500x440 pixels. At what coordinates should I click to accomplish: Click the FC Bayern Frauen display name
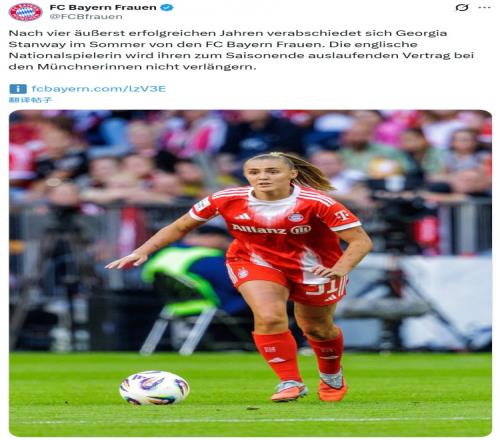click(103, 7)
